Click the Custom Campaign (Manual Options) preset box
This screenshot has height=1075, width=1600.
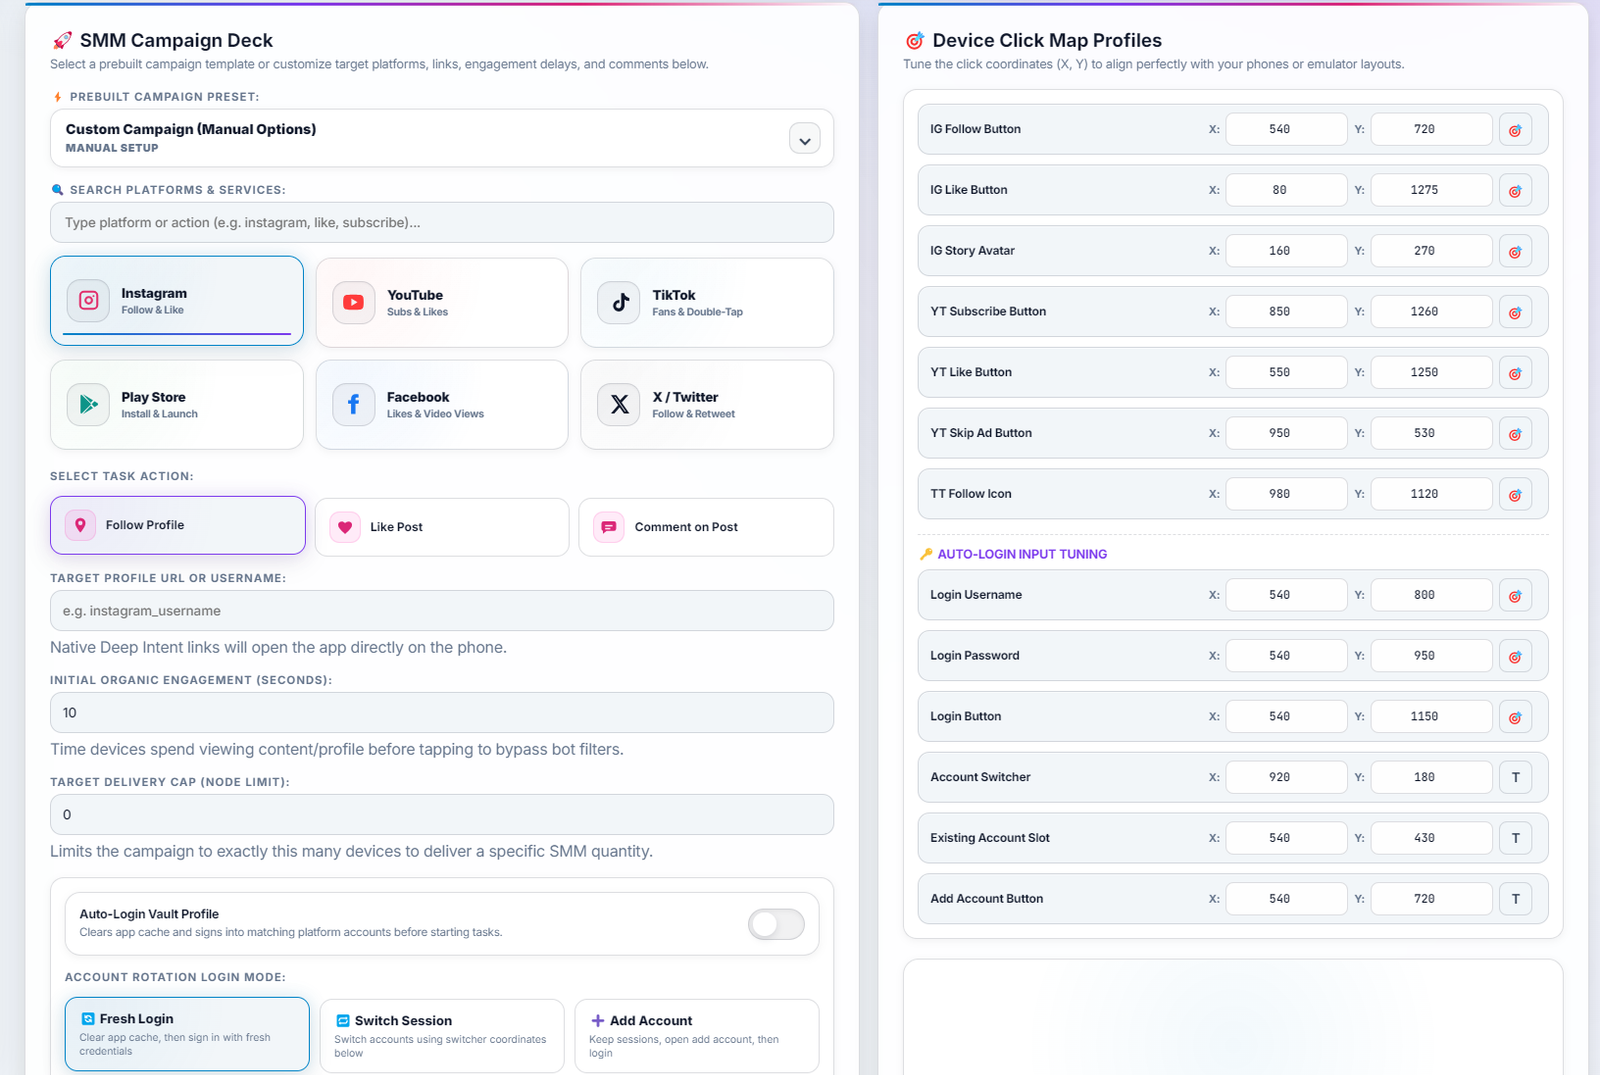tap(442, 138)
